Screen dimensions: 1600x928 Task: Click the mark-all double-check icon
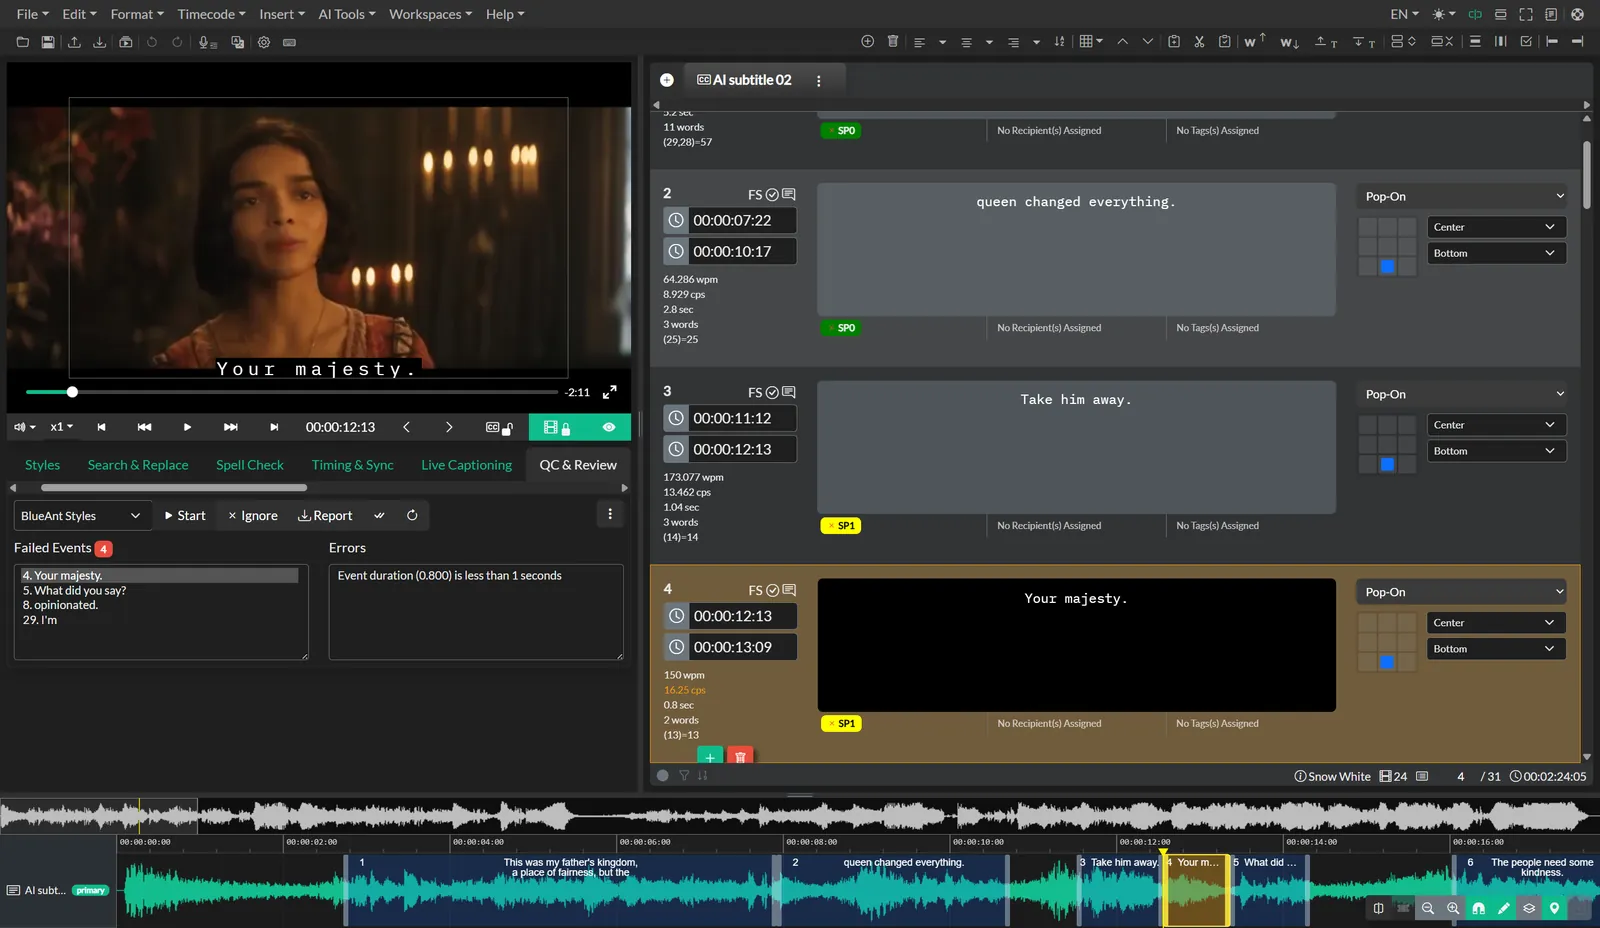[379, 515]
